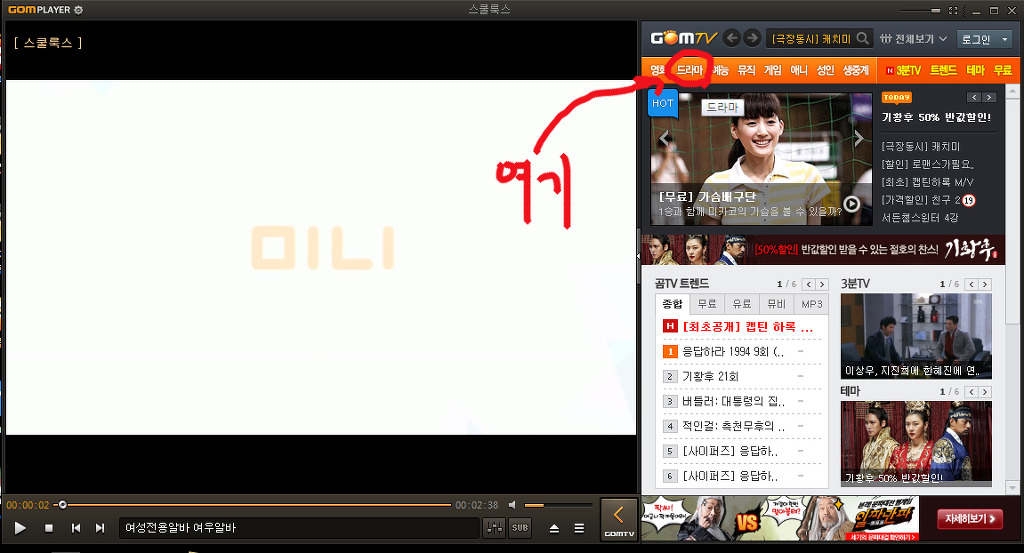This screenshot has height=553, width=1024.
Task: Open the 테마 menu item in orange bar
Action: coord(975,71)
